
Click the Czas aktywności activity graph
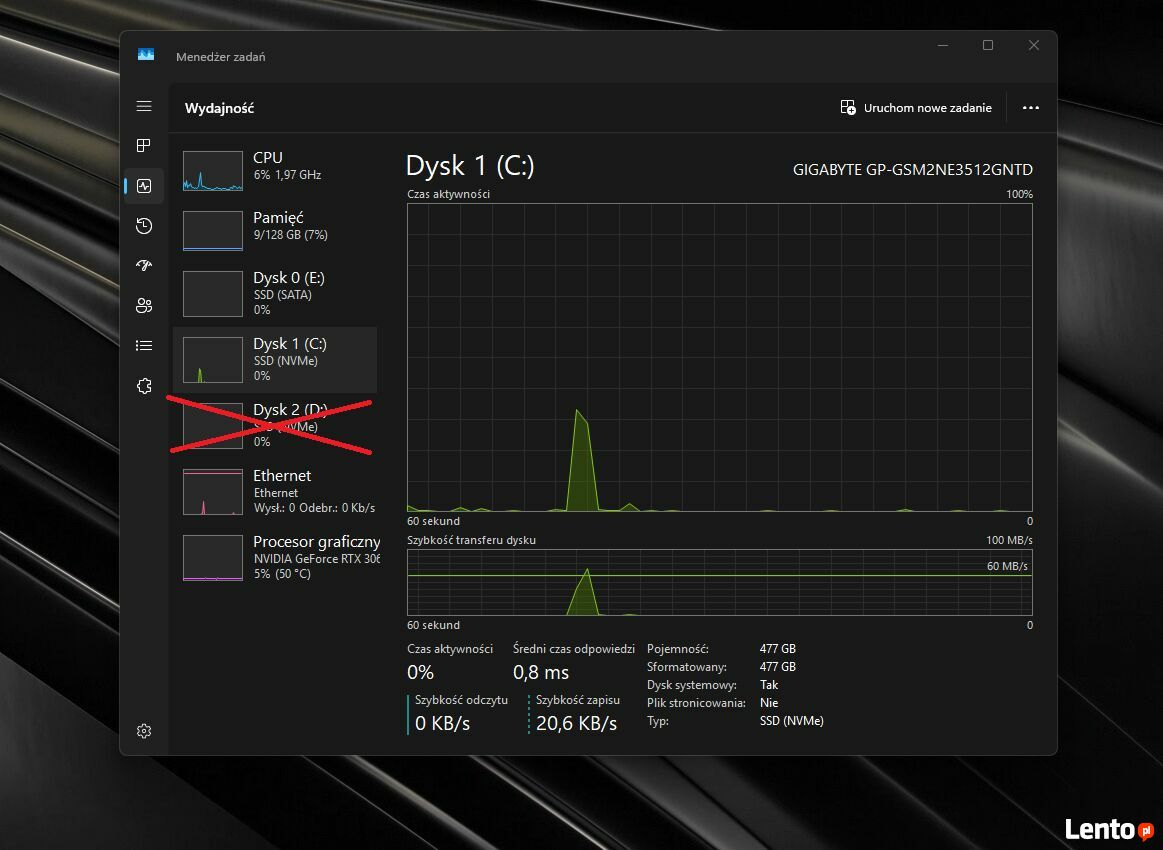(x=720, y=356)
